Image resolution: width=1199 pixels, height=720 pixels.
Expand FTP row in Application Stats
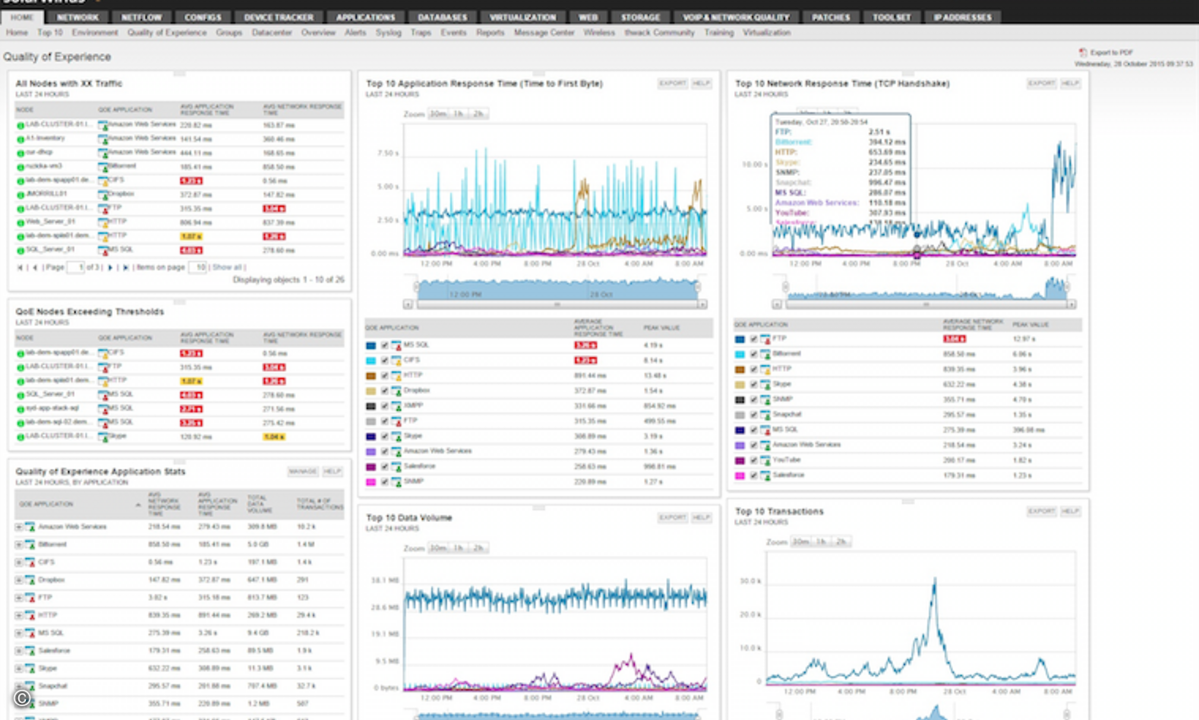(19, 598)
